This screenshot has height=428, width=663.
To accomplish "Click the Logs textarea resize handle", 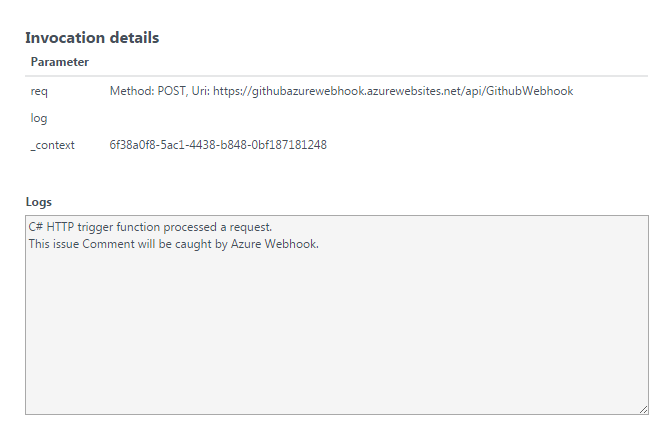I will (643, 409).
